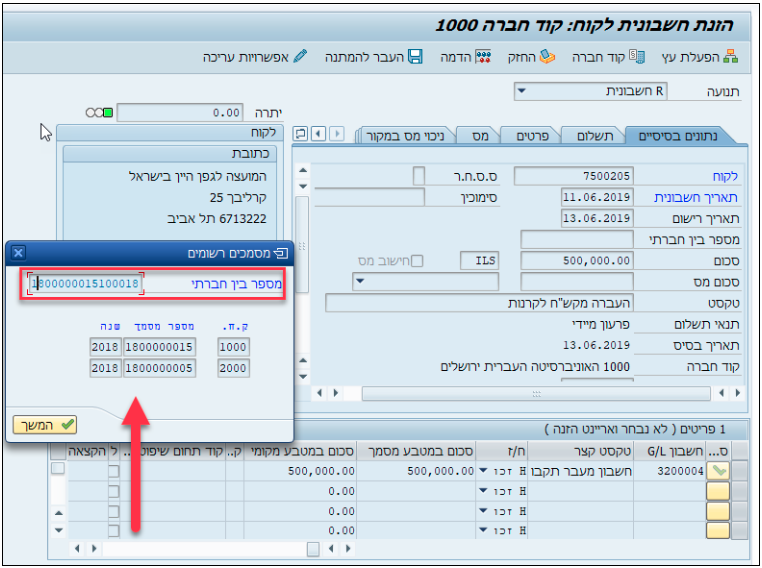762x568 pixels.
Task: Click the יתרה balance field
Action: (x=180, y=113)
